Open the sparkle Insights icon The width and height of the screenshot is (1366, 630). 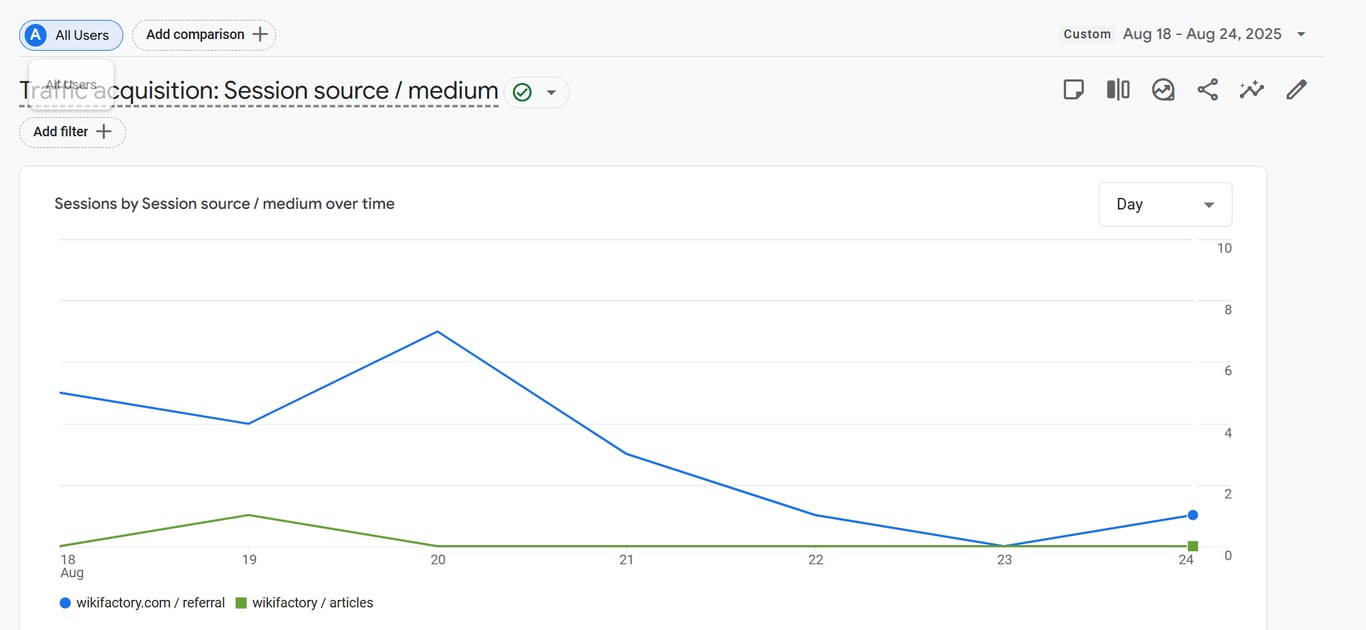pos(1252,90)
